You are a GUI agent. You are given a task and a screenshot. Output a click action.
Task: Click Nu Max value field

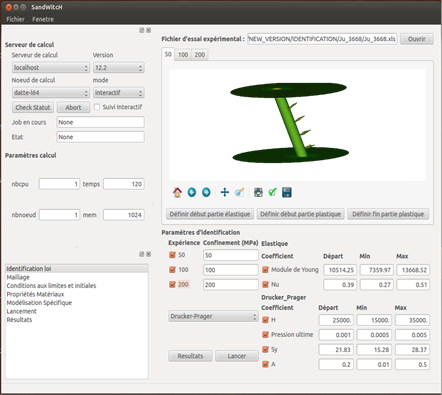coord(413,285)
